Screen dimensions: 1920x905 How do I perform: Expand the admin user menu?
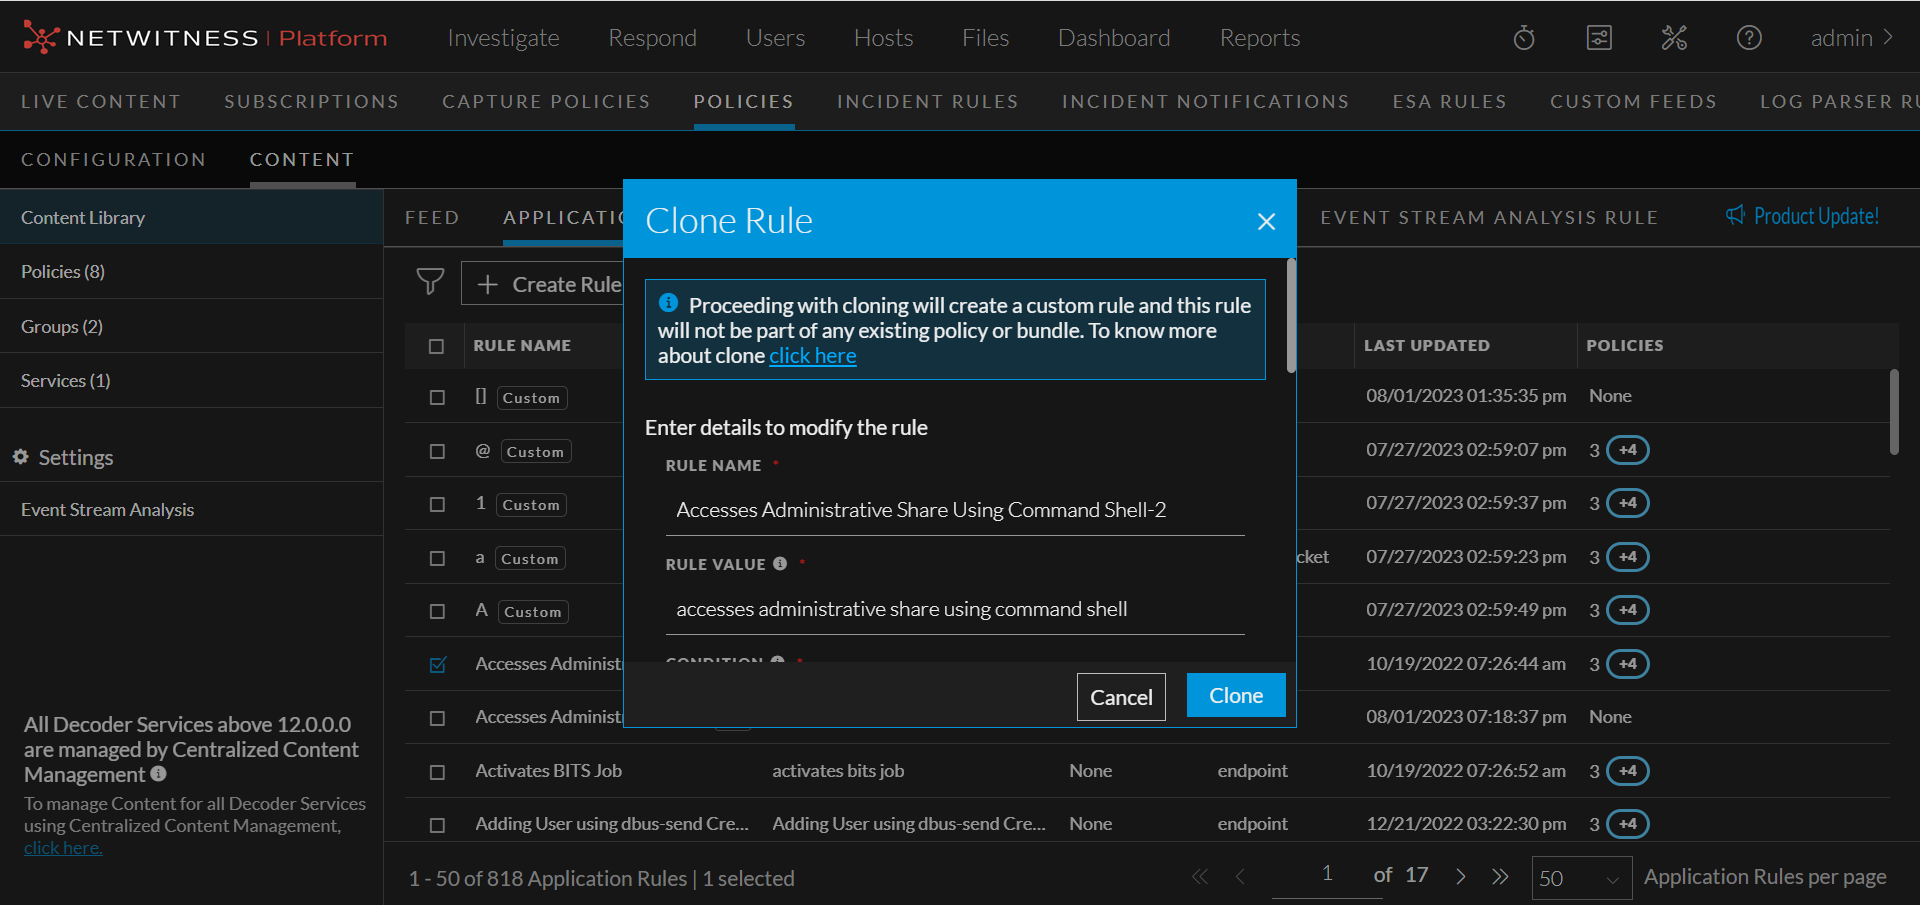(x=1851, y=38)
